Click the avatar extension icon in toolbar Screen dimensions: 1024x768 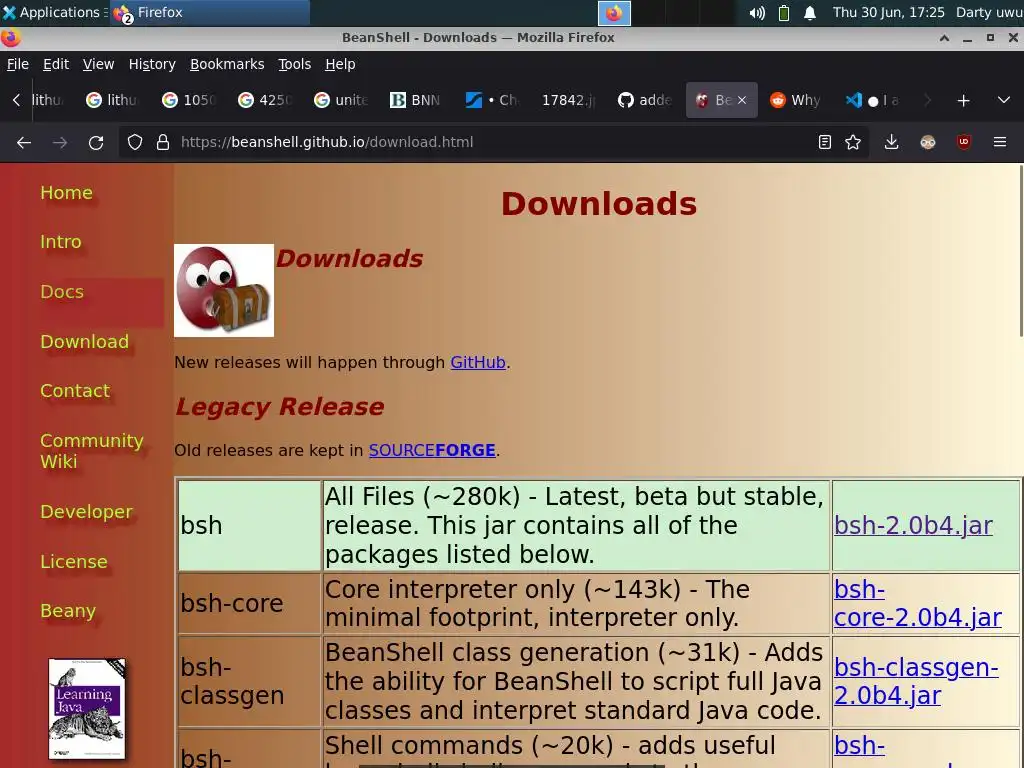pos(928,142)
